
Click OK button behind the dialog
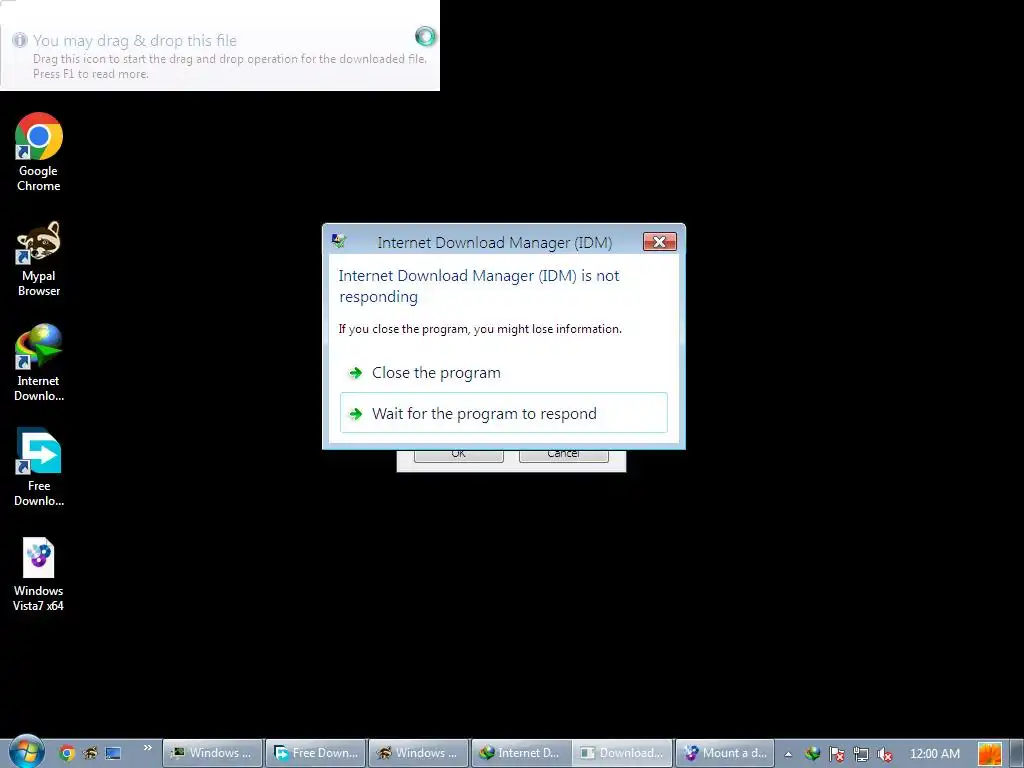pyautogui.click(x=458, y=455)
